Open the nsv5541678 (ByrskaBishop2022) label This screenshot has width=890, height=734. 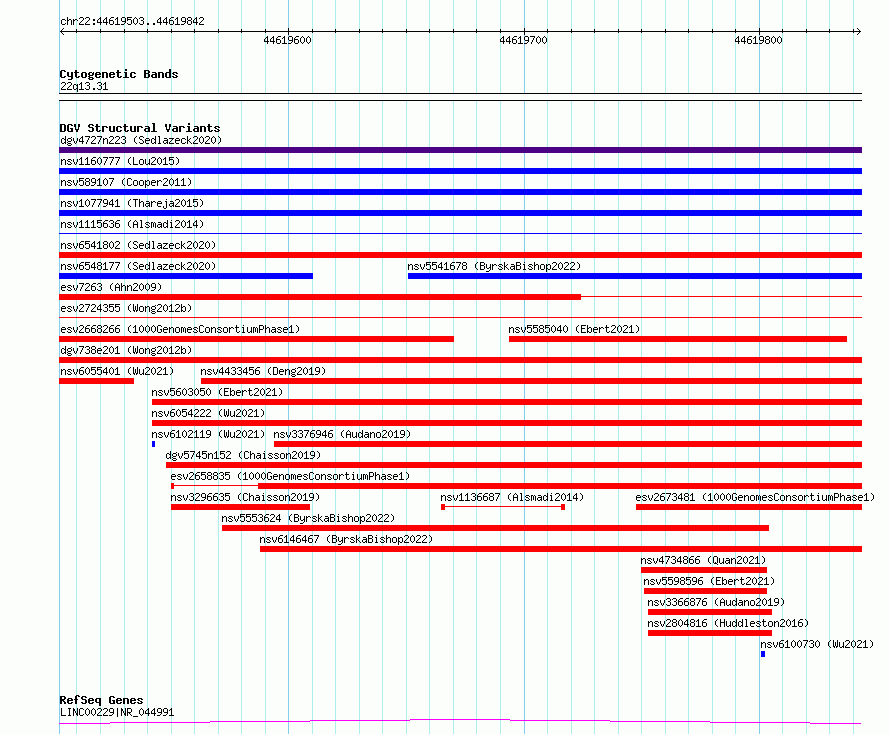point(494,266)
